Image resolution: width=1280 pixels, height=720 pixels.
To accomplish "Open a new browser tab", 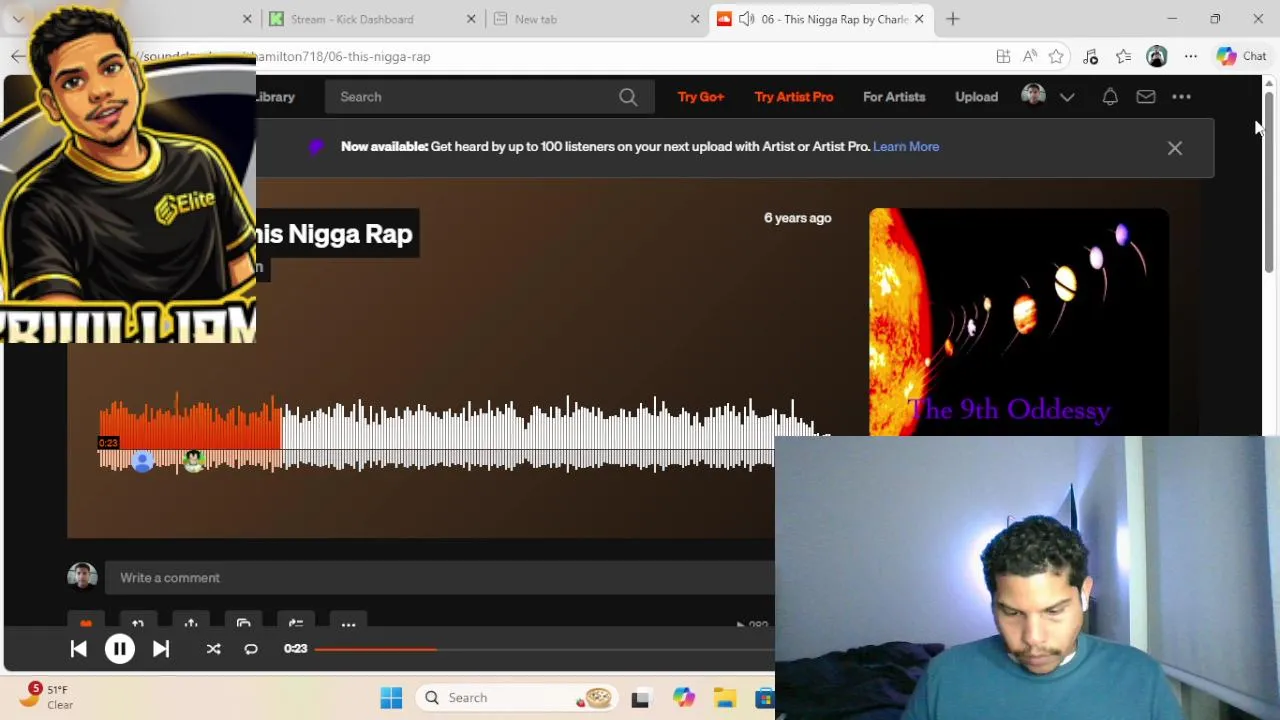I will pyautogui.click(x=953, y=19).
